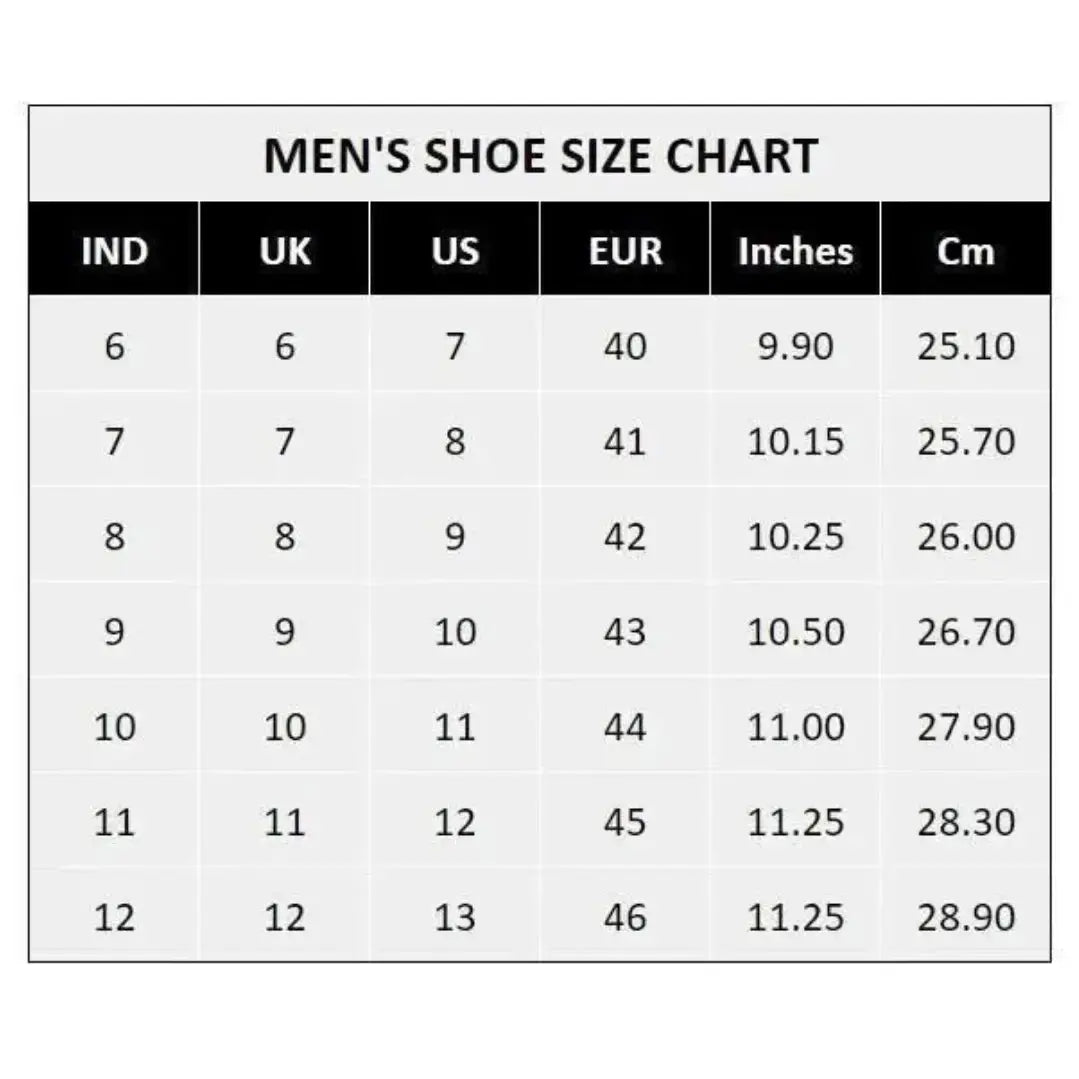The height and width of the screenshot is (1079, 1079).
Task: Select the 27.90 cm value
Action: 966,727
